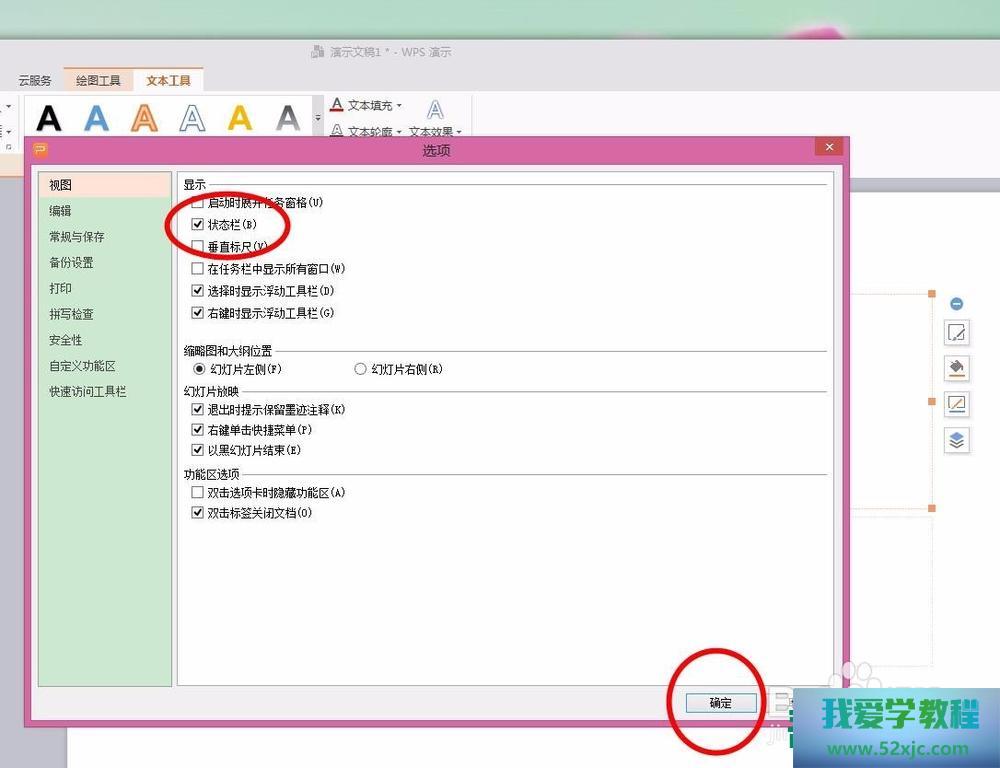Expand the text style gallery more arrow

click(x=318, y=118)
